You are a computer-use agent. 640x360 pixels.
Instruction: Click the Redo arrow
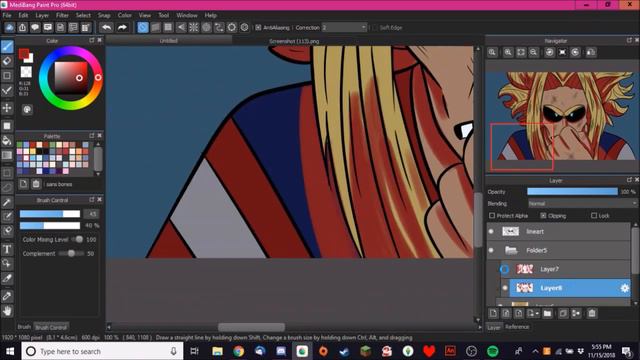[122, 27]
